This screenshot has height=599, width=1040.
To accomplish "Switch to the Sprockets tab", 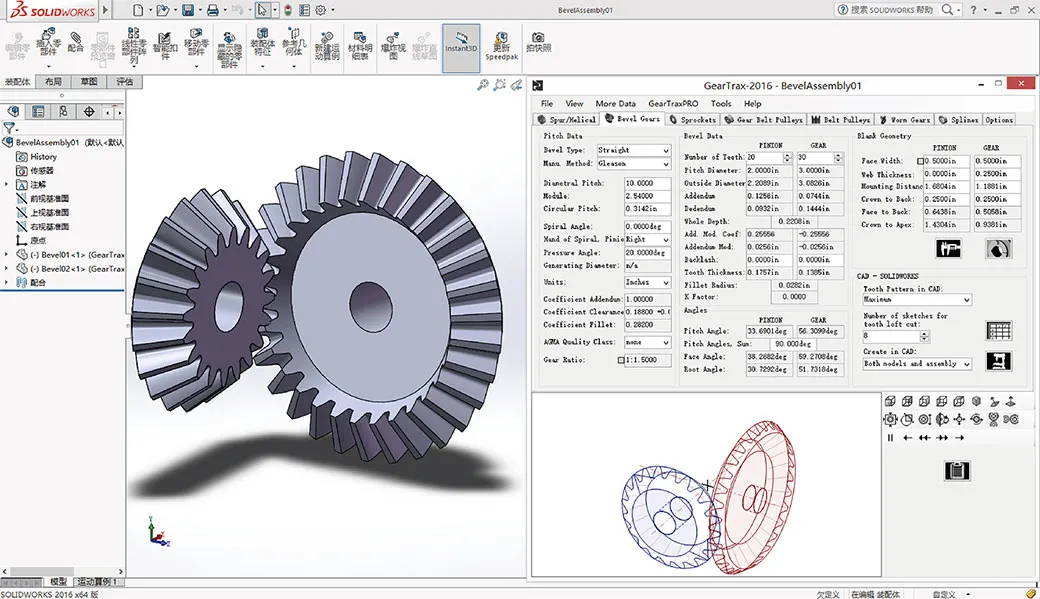I will pos(693,119).
